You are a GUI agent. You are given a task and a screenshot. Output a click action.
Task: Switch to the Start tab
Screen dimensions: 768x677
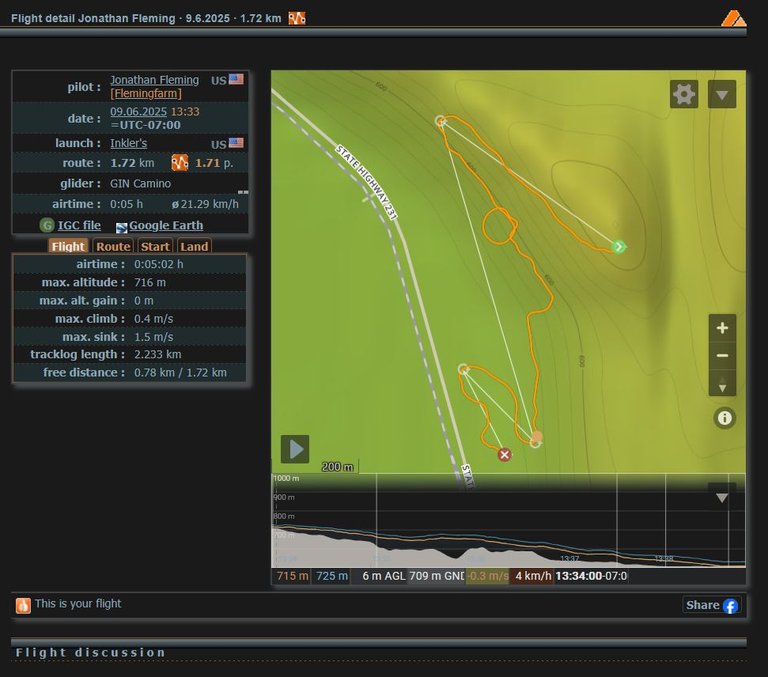click(155, 246)
